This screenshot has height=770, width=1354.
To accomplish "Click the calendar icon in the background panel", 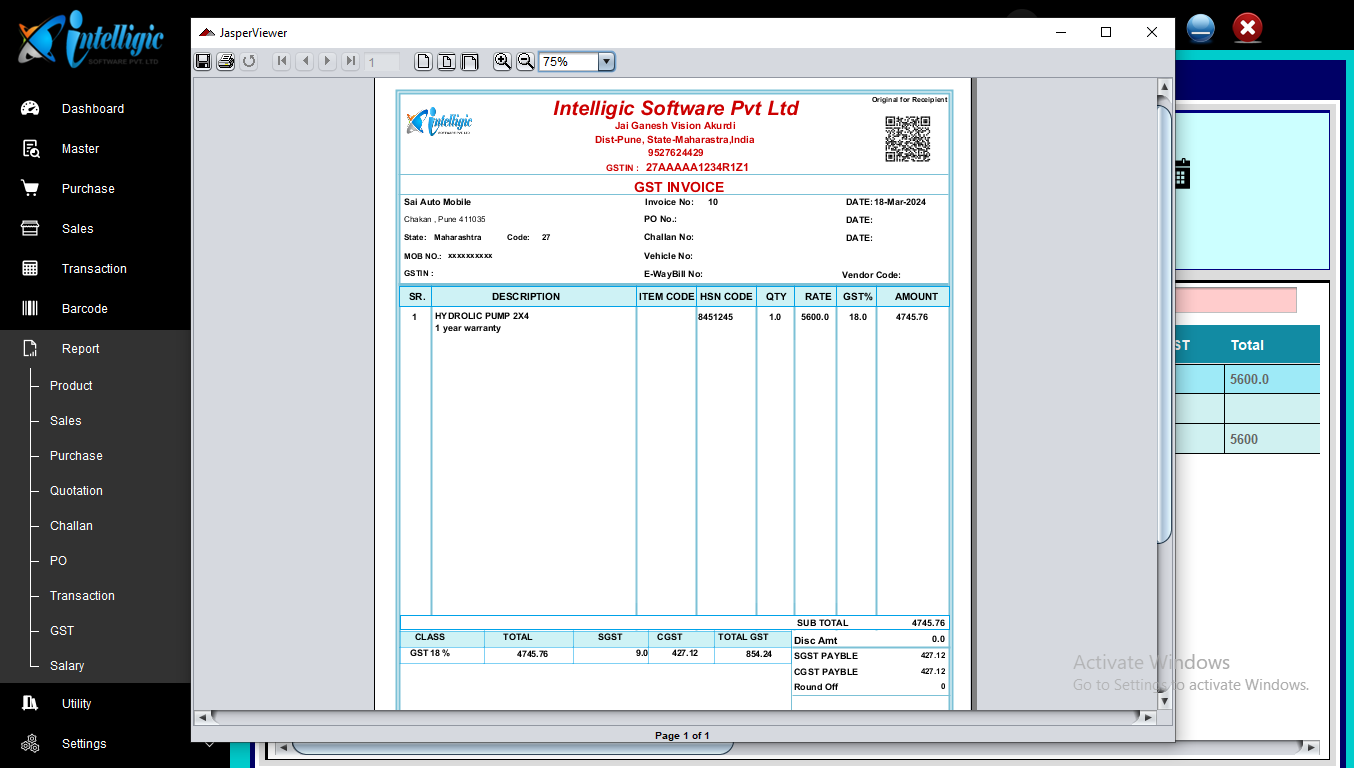I will pyautogui.click(x=1182, y=173).
